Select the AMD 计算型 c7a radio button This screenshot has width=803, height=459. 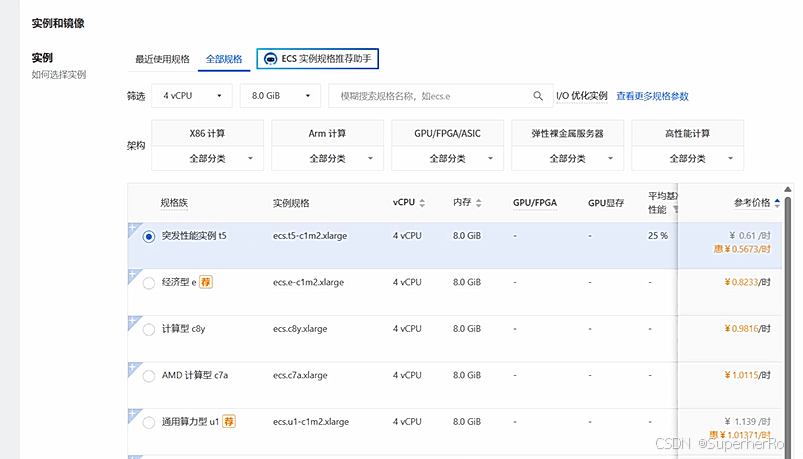tap(149, 376)
